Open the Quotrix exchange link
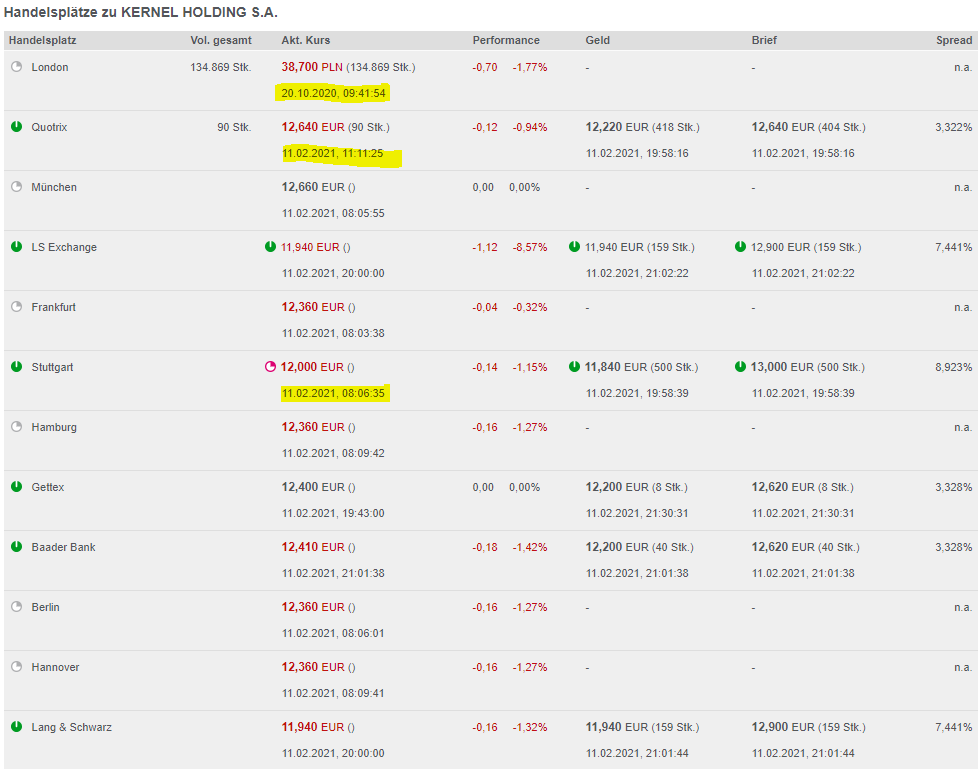Viewport: 979px width, 769px height. [50, 127]
